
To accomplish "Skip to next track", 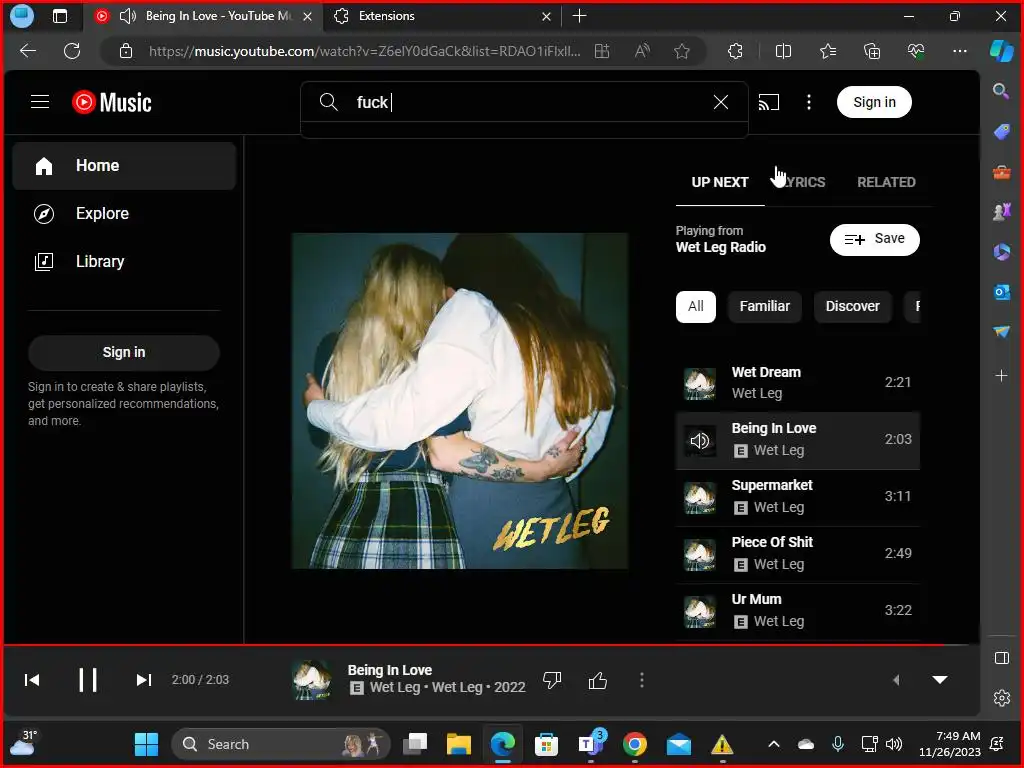I will tap(144, 680).
